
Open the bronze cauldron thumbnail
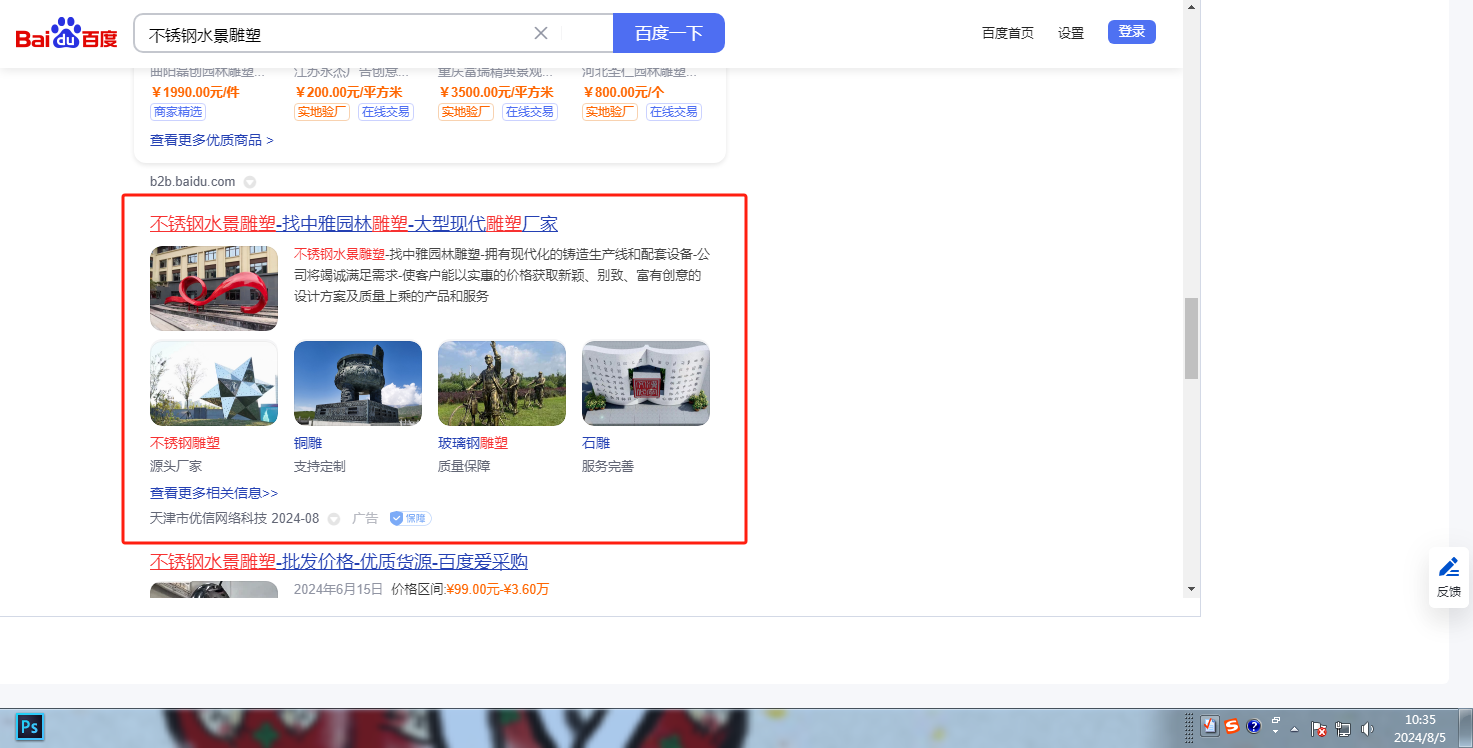pos(358,383)
